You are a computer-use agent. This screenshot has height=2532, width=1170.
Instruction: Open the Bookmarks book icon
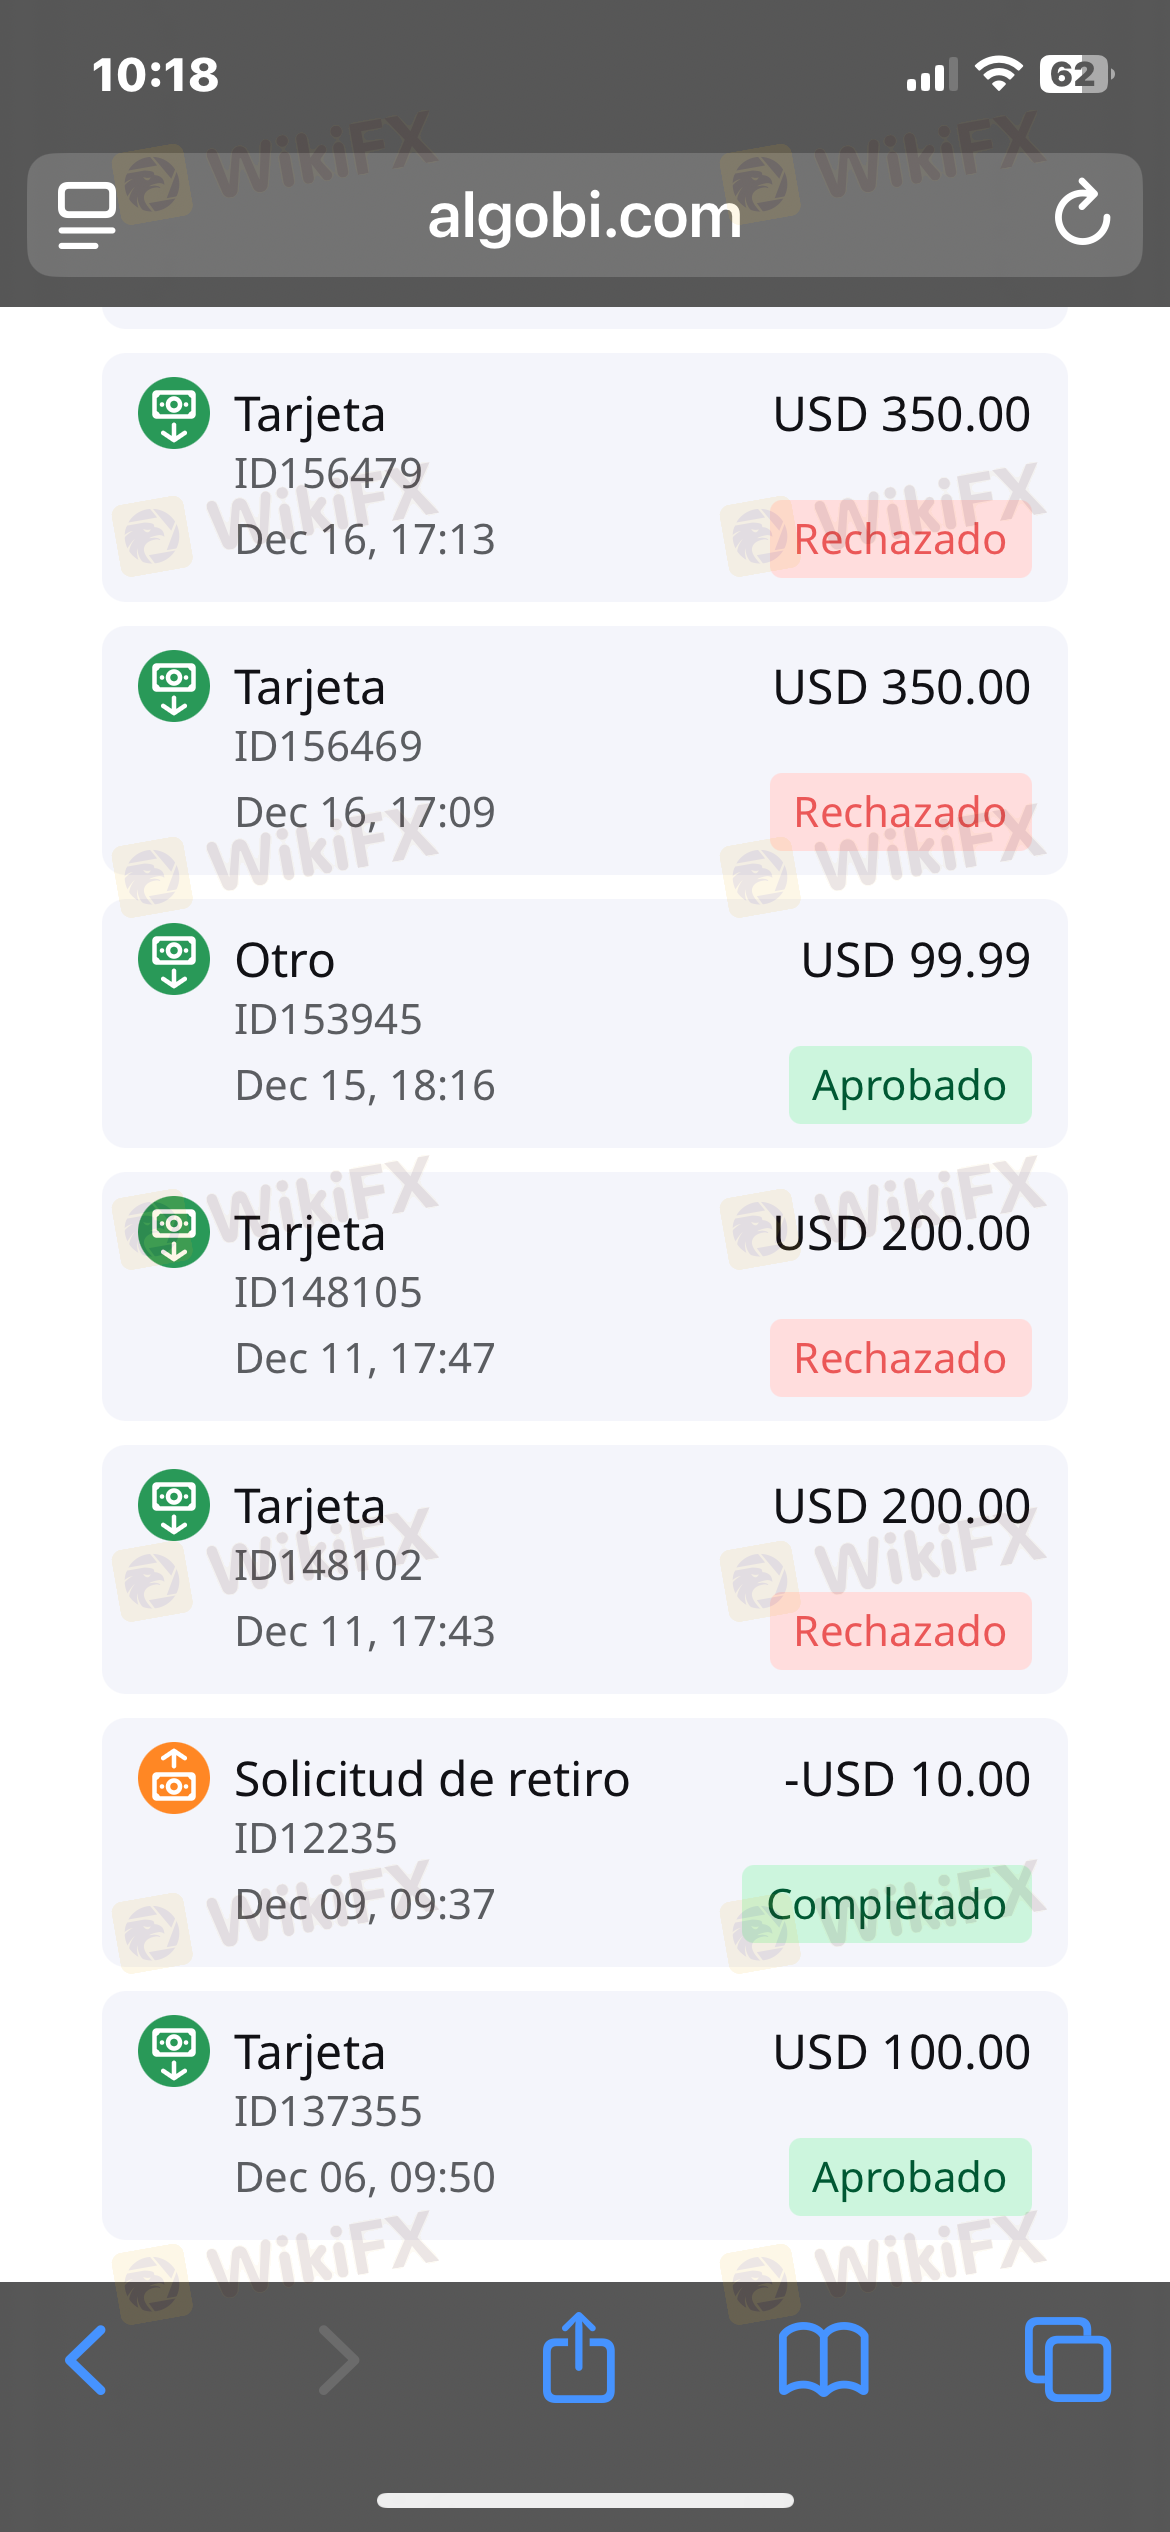pos(823,2360)
